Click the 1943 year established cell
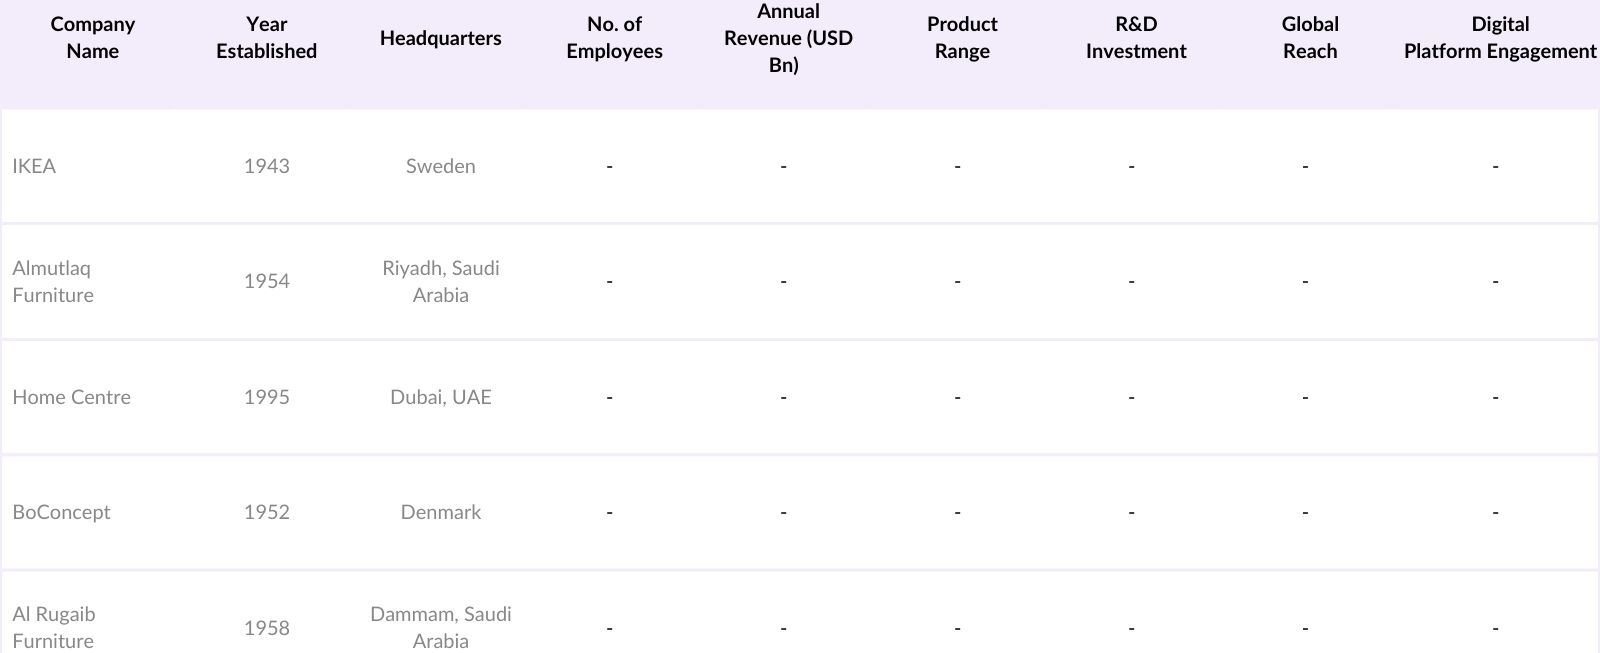This screenshot has height=653, width=1600. [x=266, y=166]
